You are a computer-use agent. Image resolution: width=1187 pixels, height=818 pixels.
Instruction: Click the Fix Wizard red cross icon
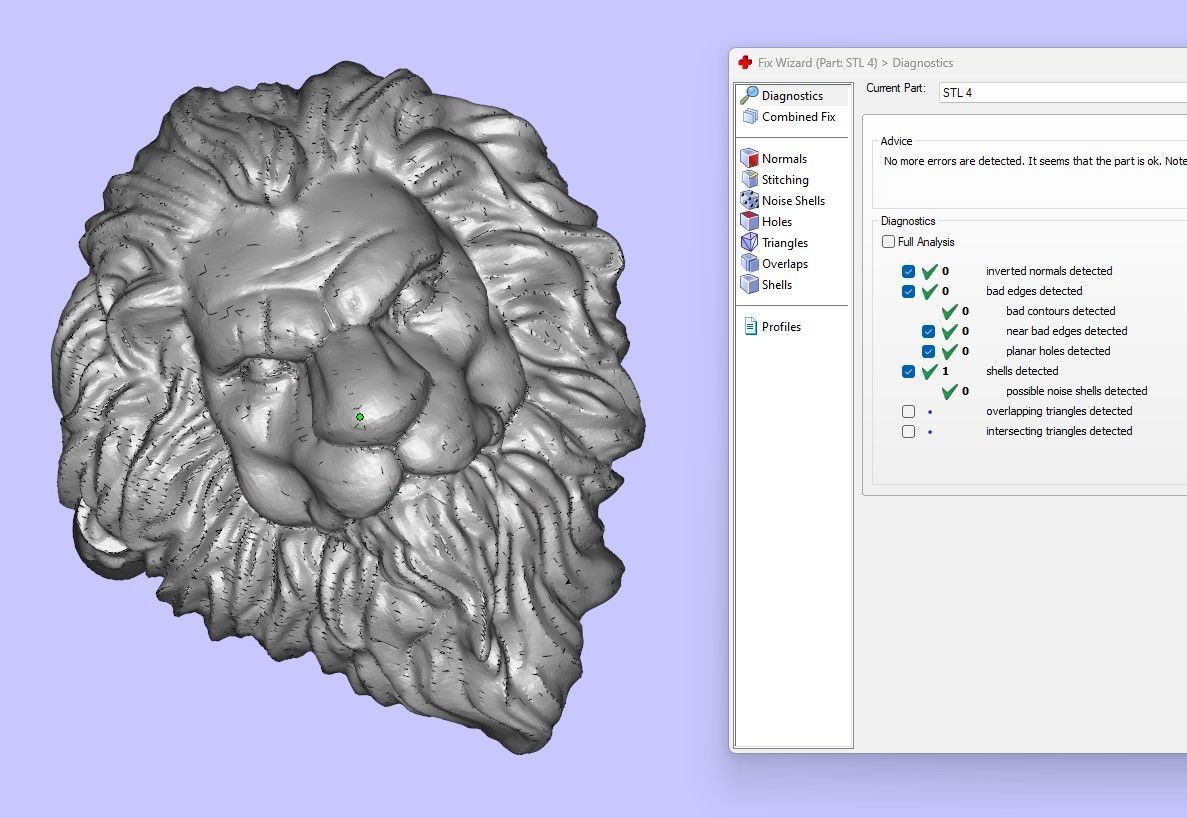tap(745, 63)
